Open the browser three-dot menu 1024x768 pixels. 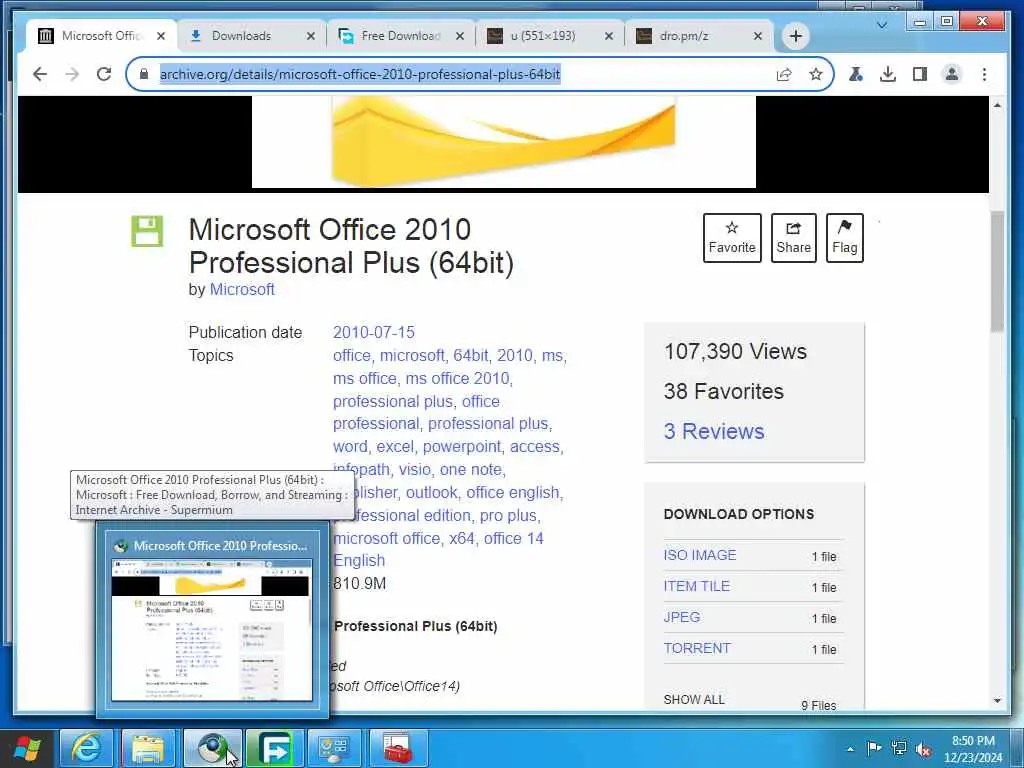point(984,74)
